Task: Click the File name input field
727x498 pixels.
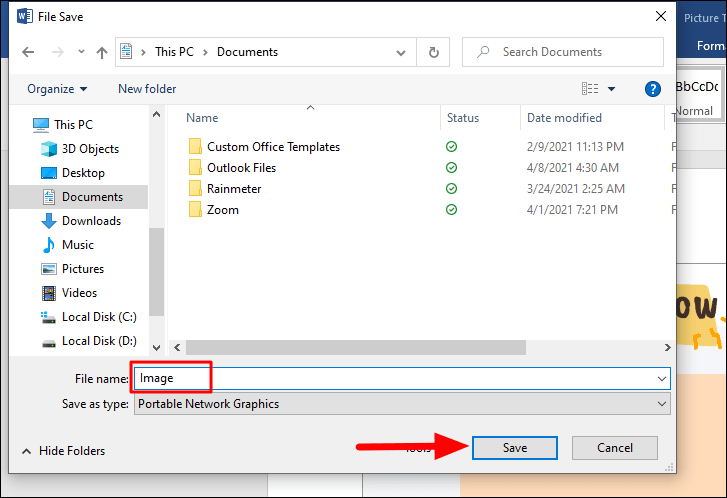Action: (400, 379)
